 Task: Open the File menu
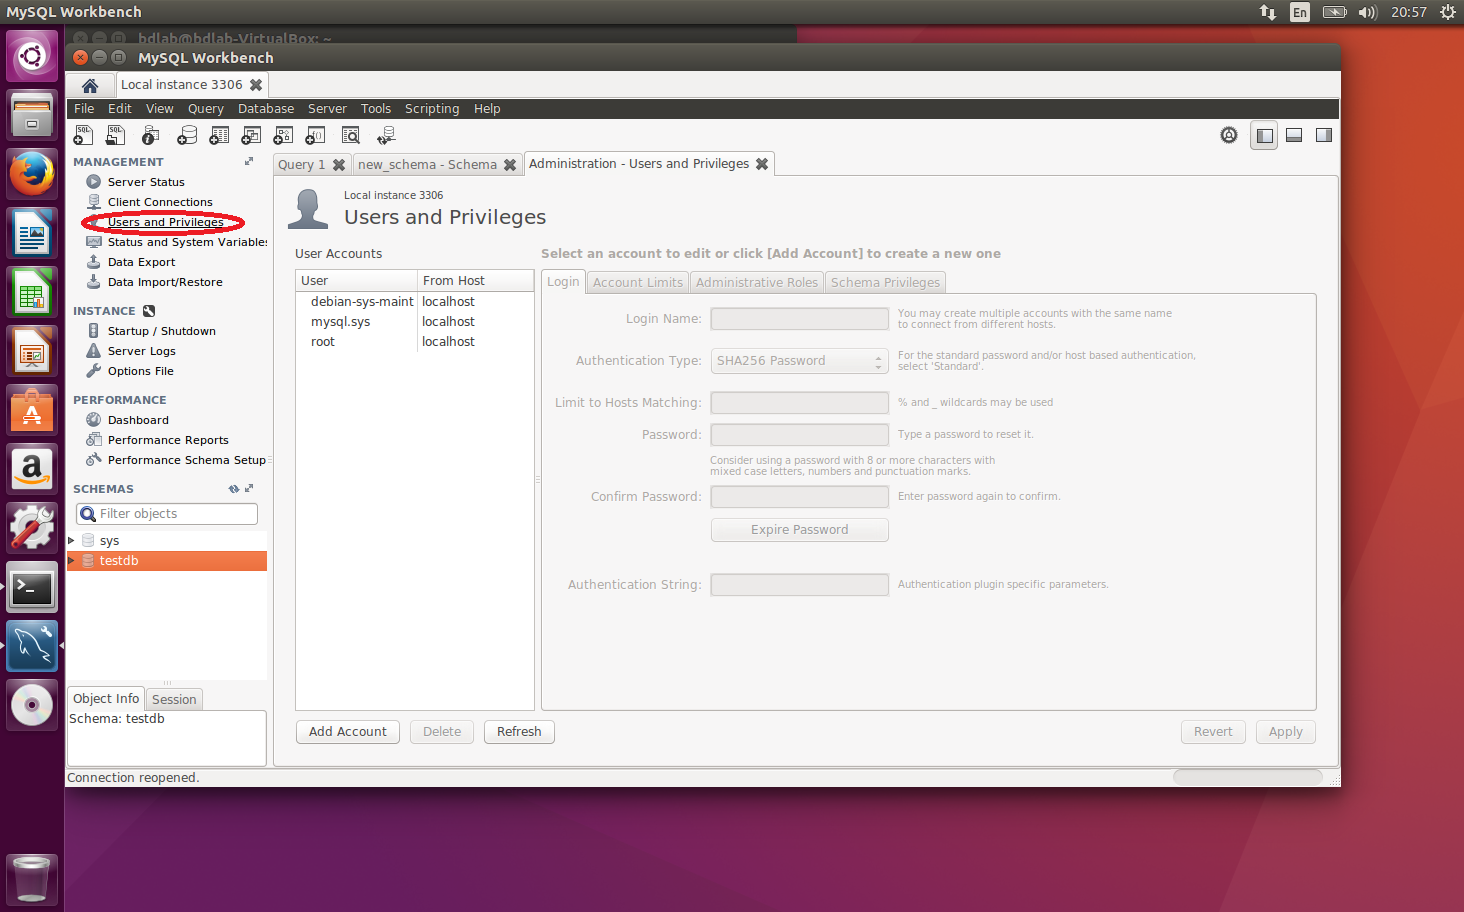[84, 109]
